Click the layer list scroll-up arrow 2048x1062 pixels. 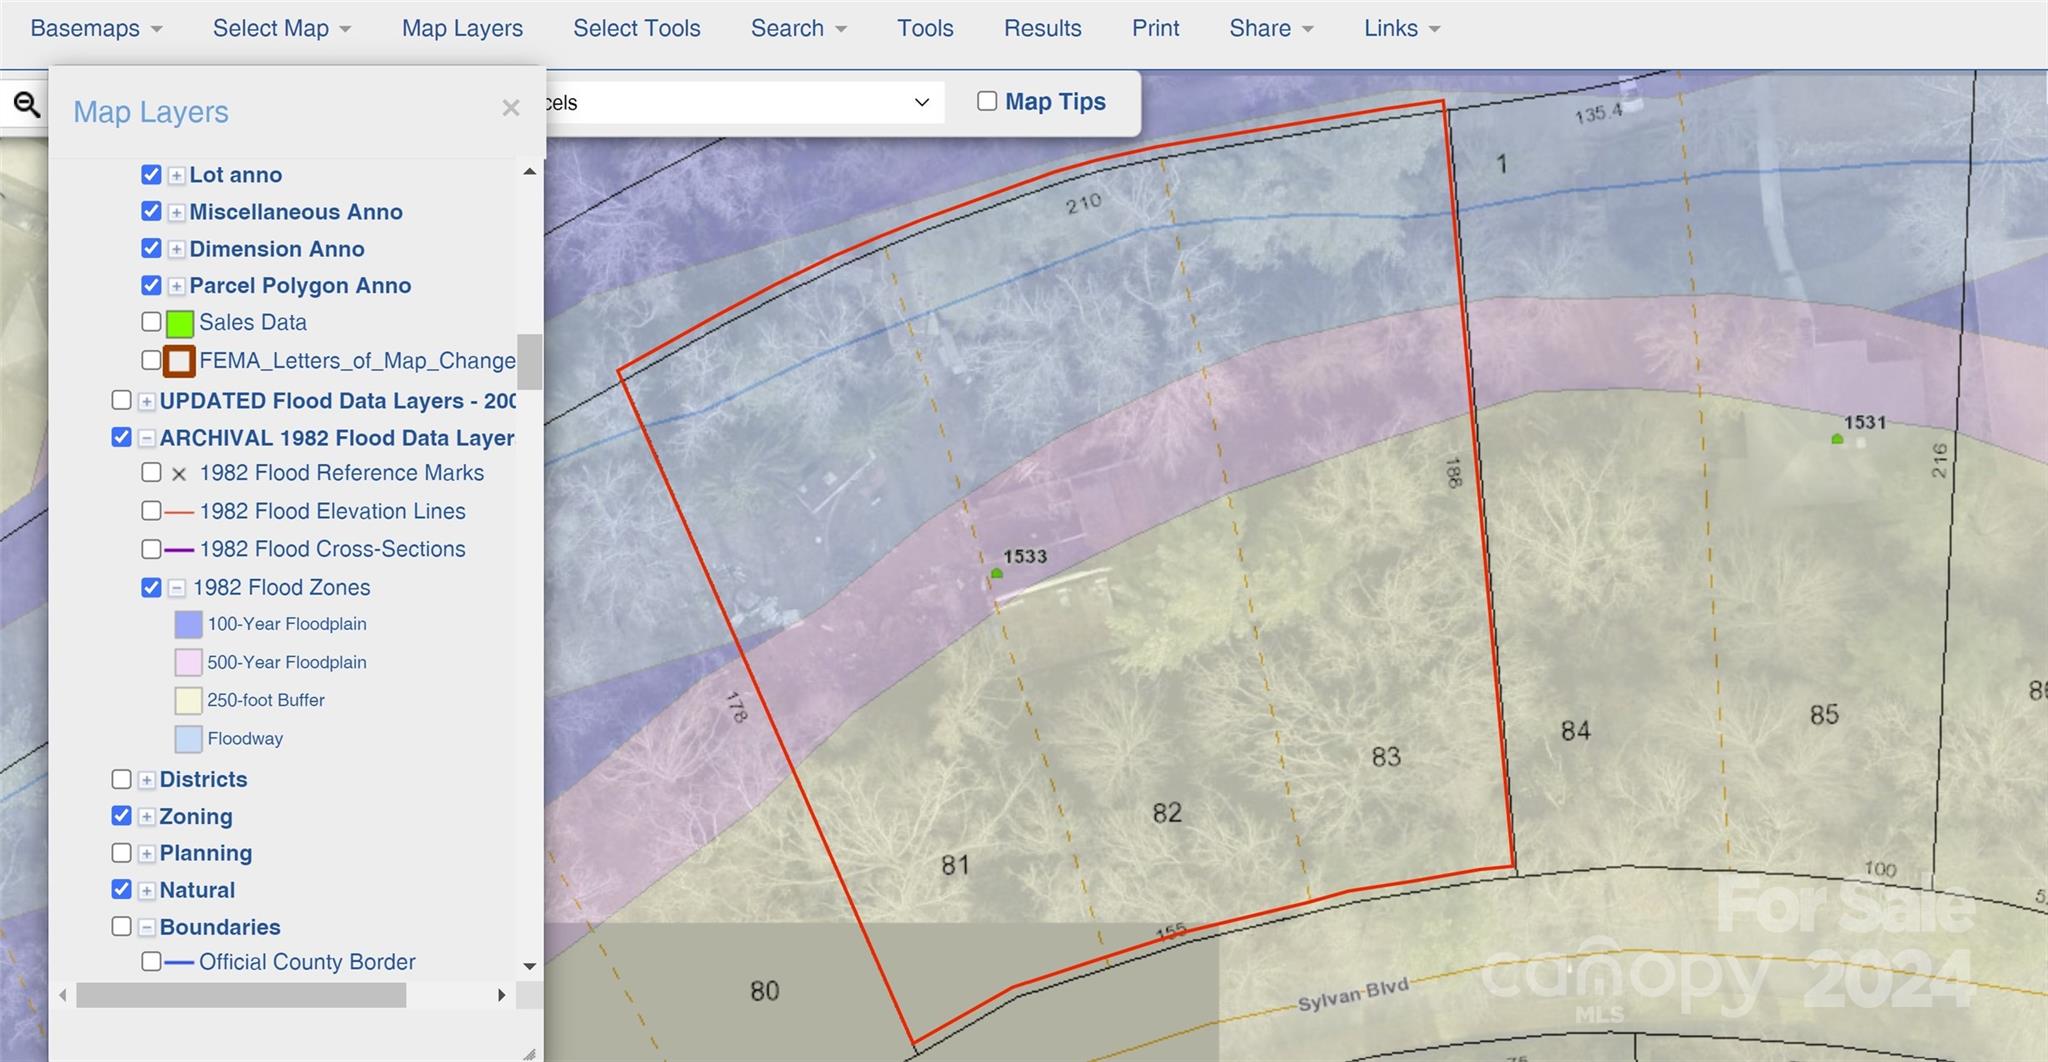coord(530,172)
